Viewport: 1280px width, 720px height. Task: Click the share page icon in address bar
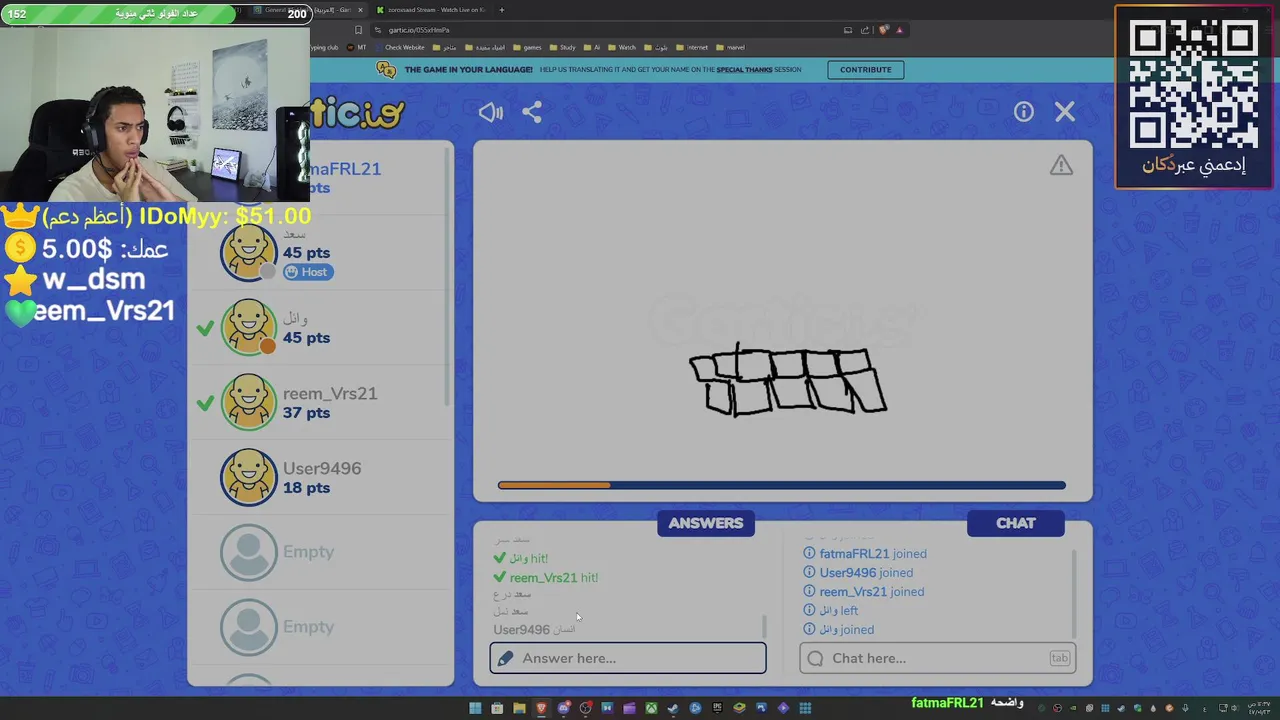pyautogui.click(x=865, y=30)
